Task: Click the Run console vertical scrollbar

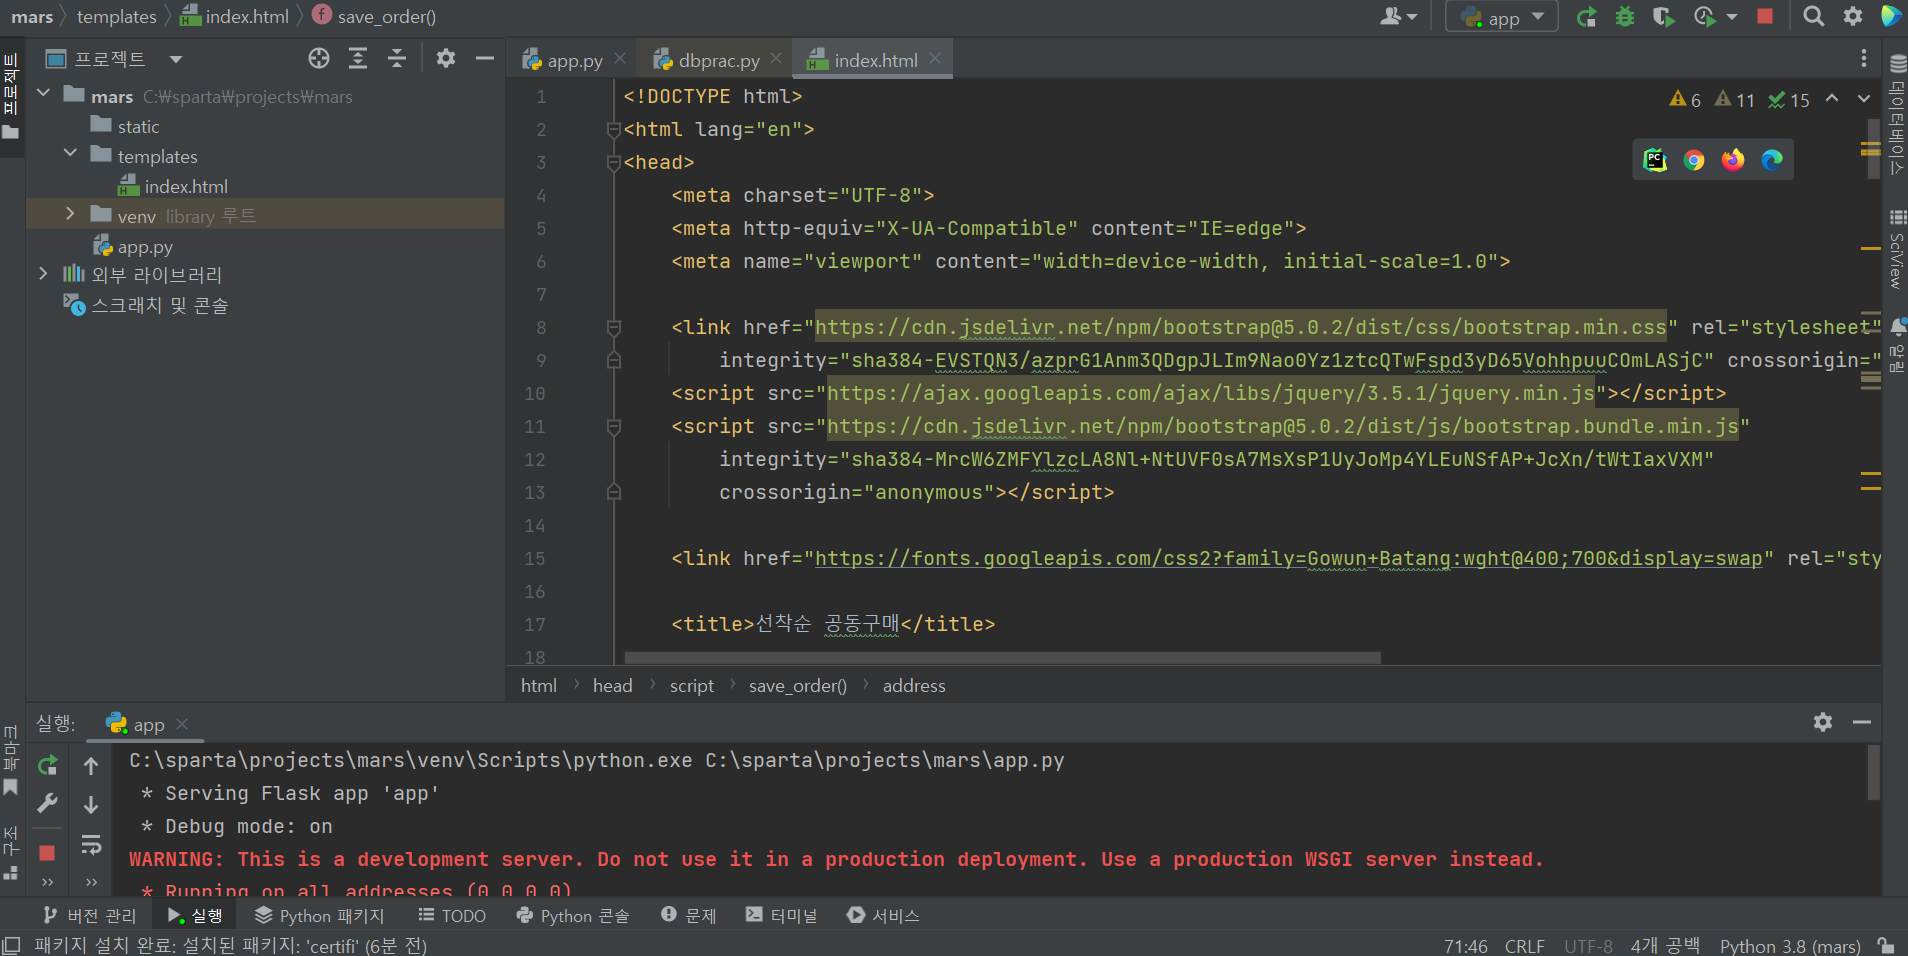Action: [1873, 772]
